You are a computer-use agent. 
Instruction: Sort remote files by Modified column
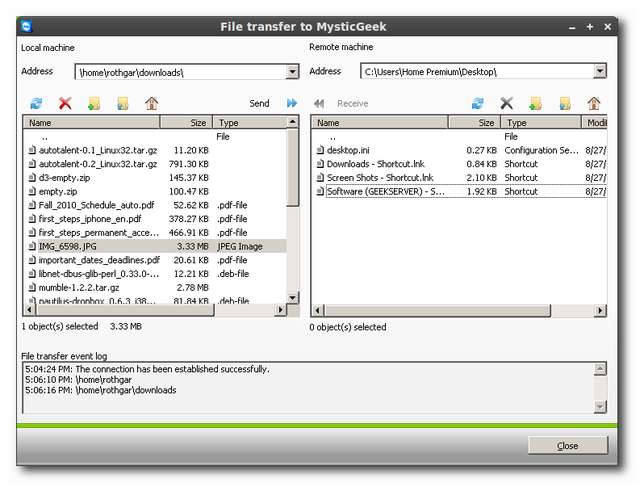595,122
